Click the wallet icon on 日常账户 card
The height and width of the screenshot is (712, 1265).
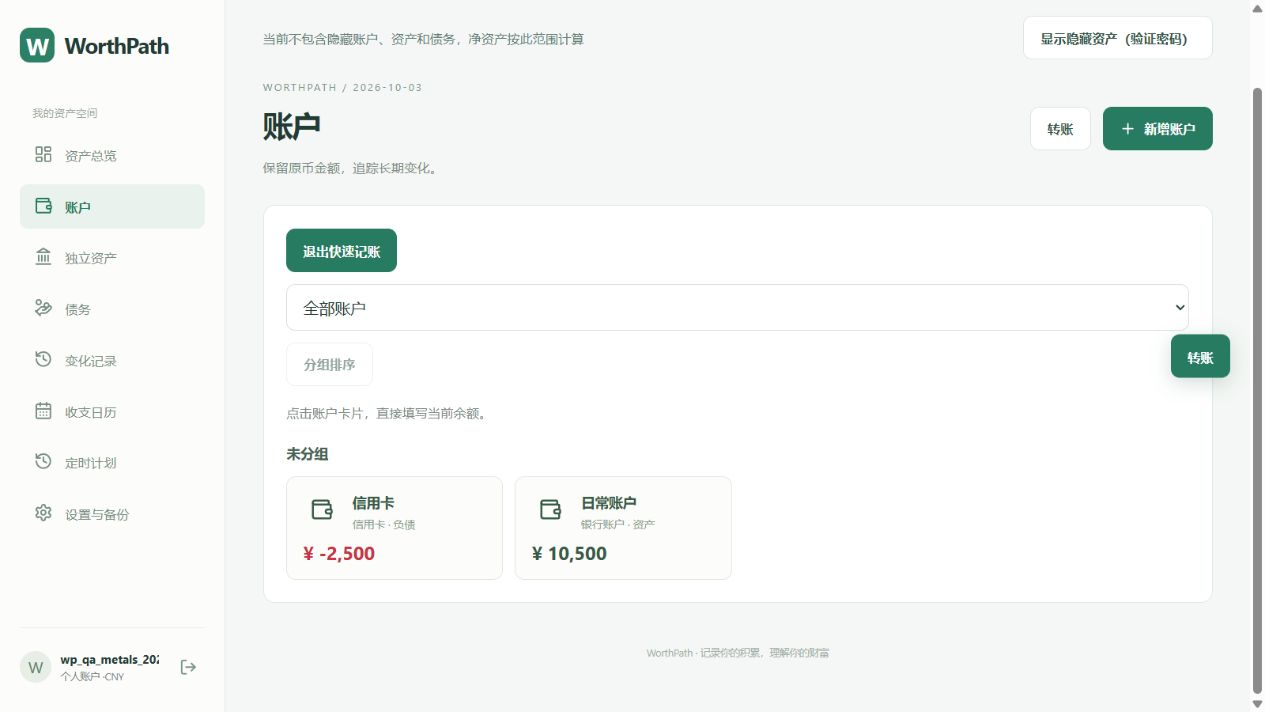pyautogui.click(x=551, y=510)
